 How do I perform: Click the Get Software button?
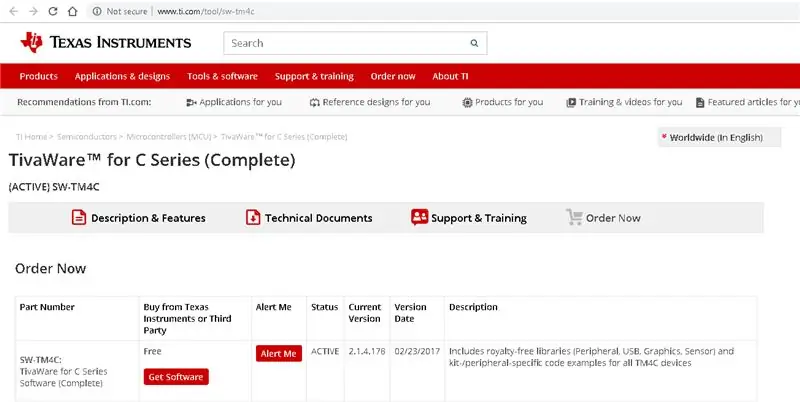click(176, 377)
